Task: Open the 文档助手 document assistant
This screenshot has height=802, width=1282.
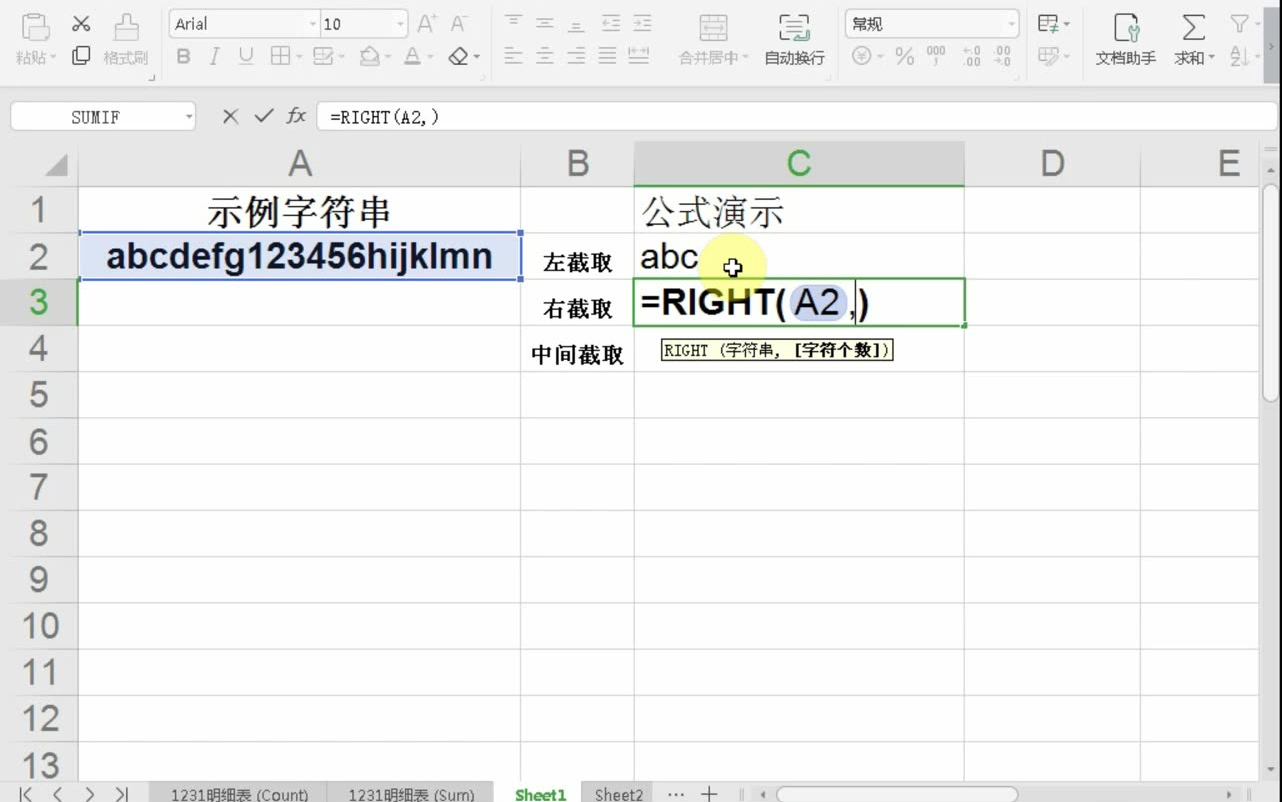Action: point(1126,40)
